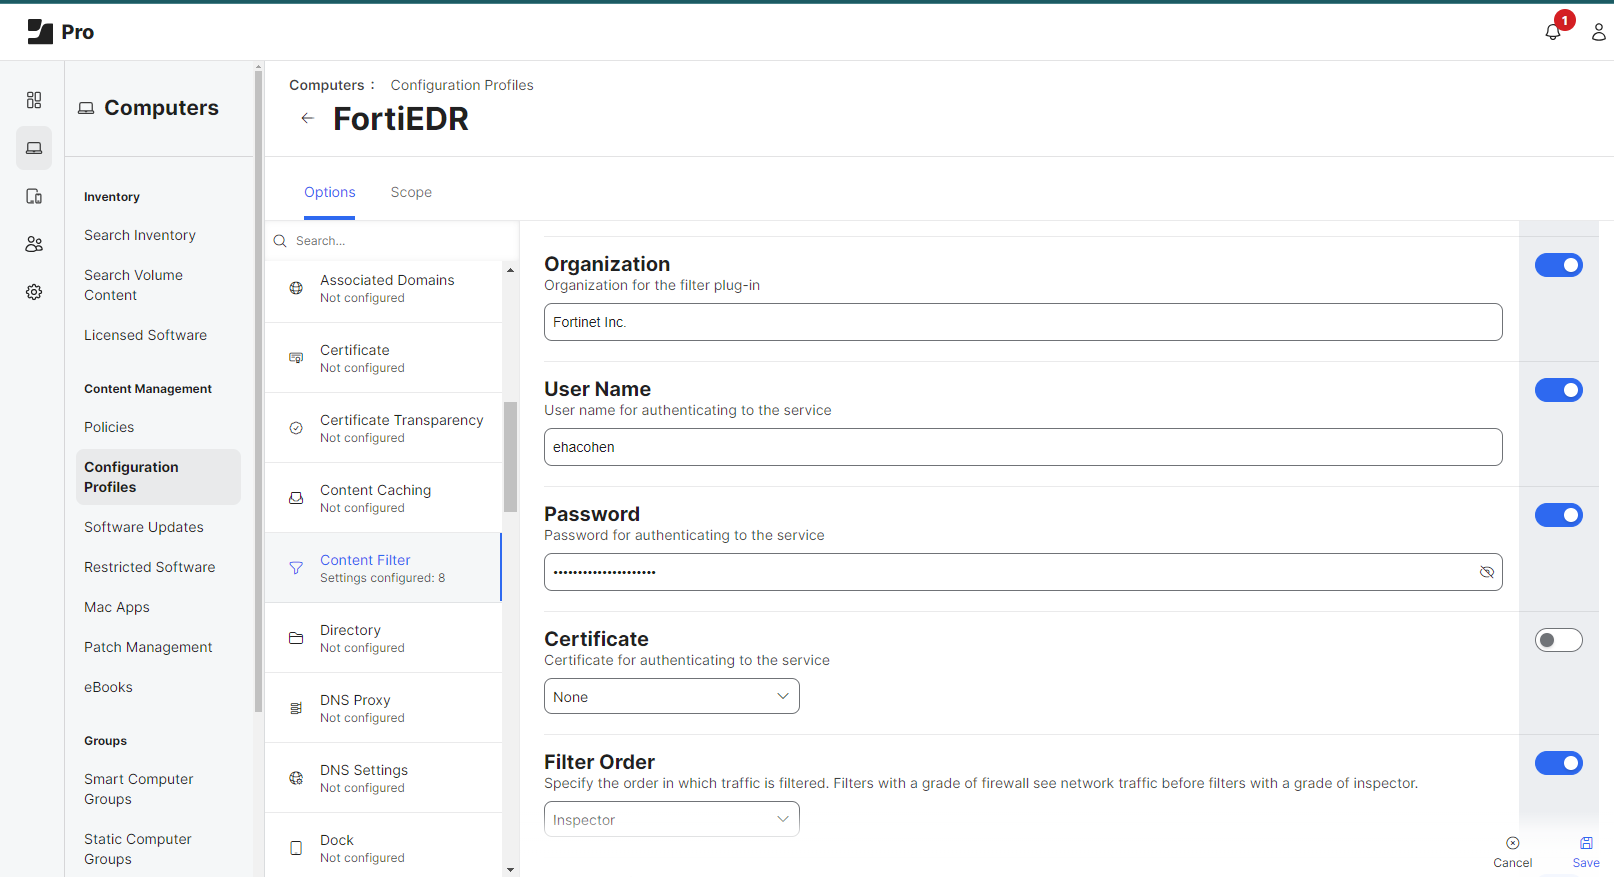Click the search magnifier icon in payload list

coord(280,241)
